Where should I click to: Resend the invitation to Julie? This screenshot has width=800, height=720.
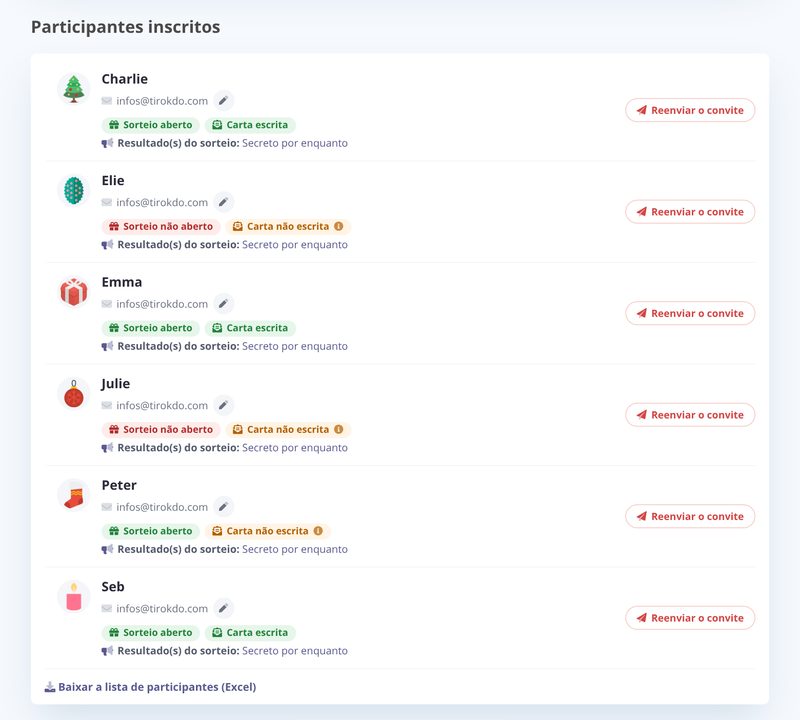pyautogui.click(x=690, y=415)
